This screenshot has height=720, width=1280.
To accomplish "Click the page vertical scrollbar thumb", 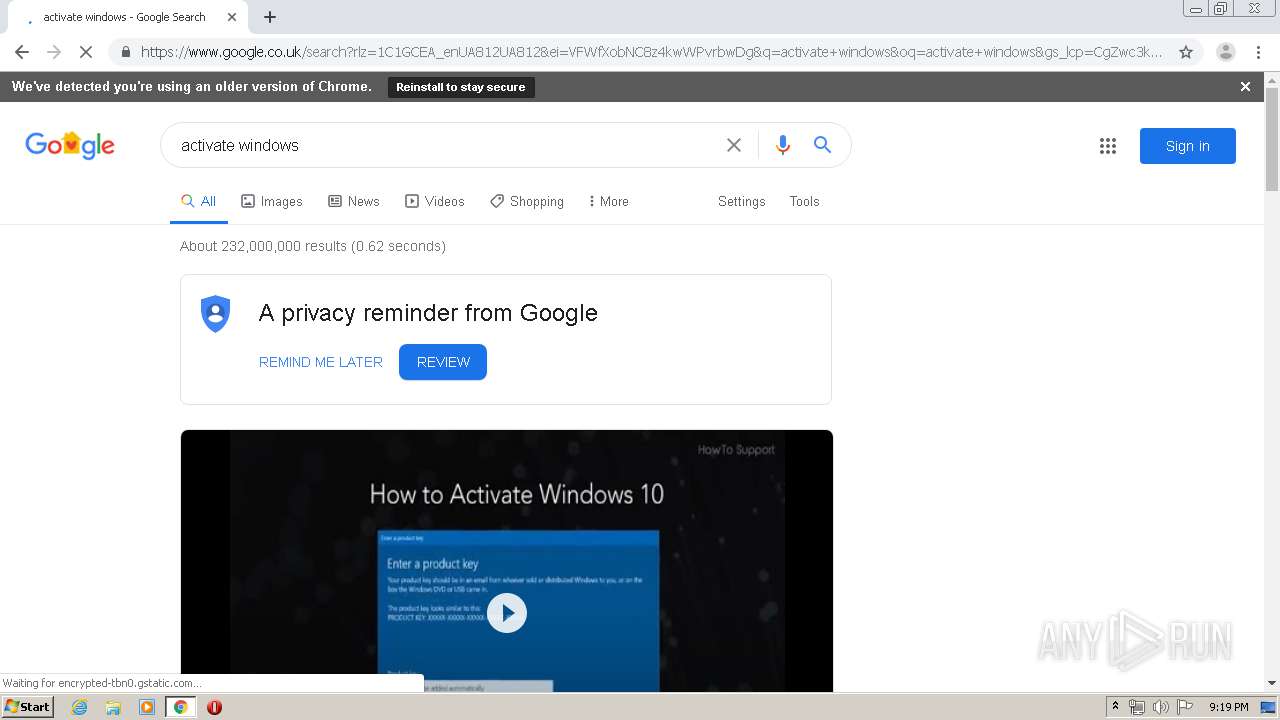I will (x=1272, y=139).
